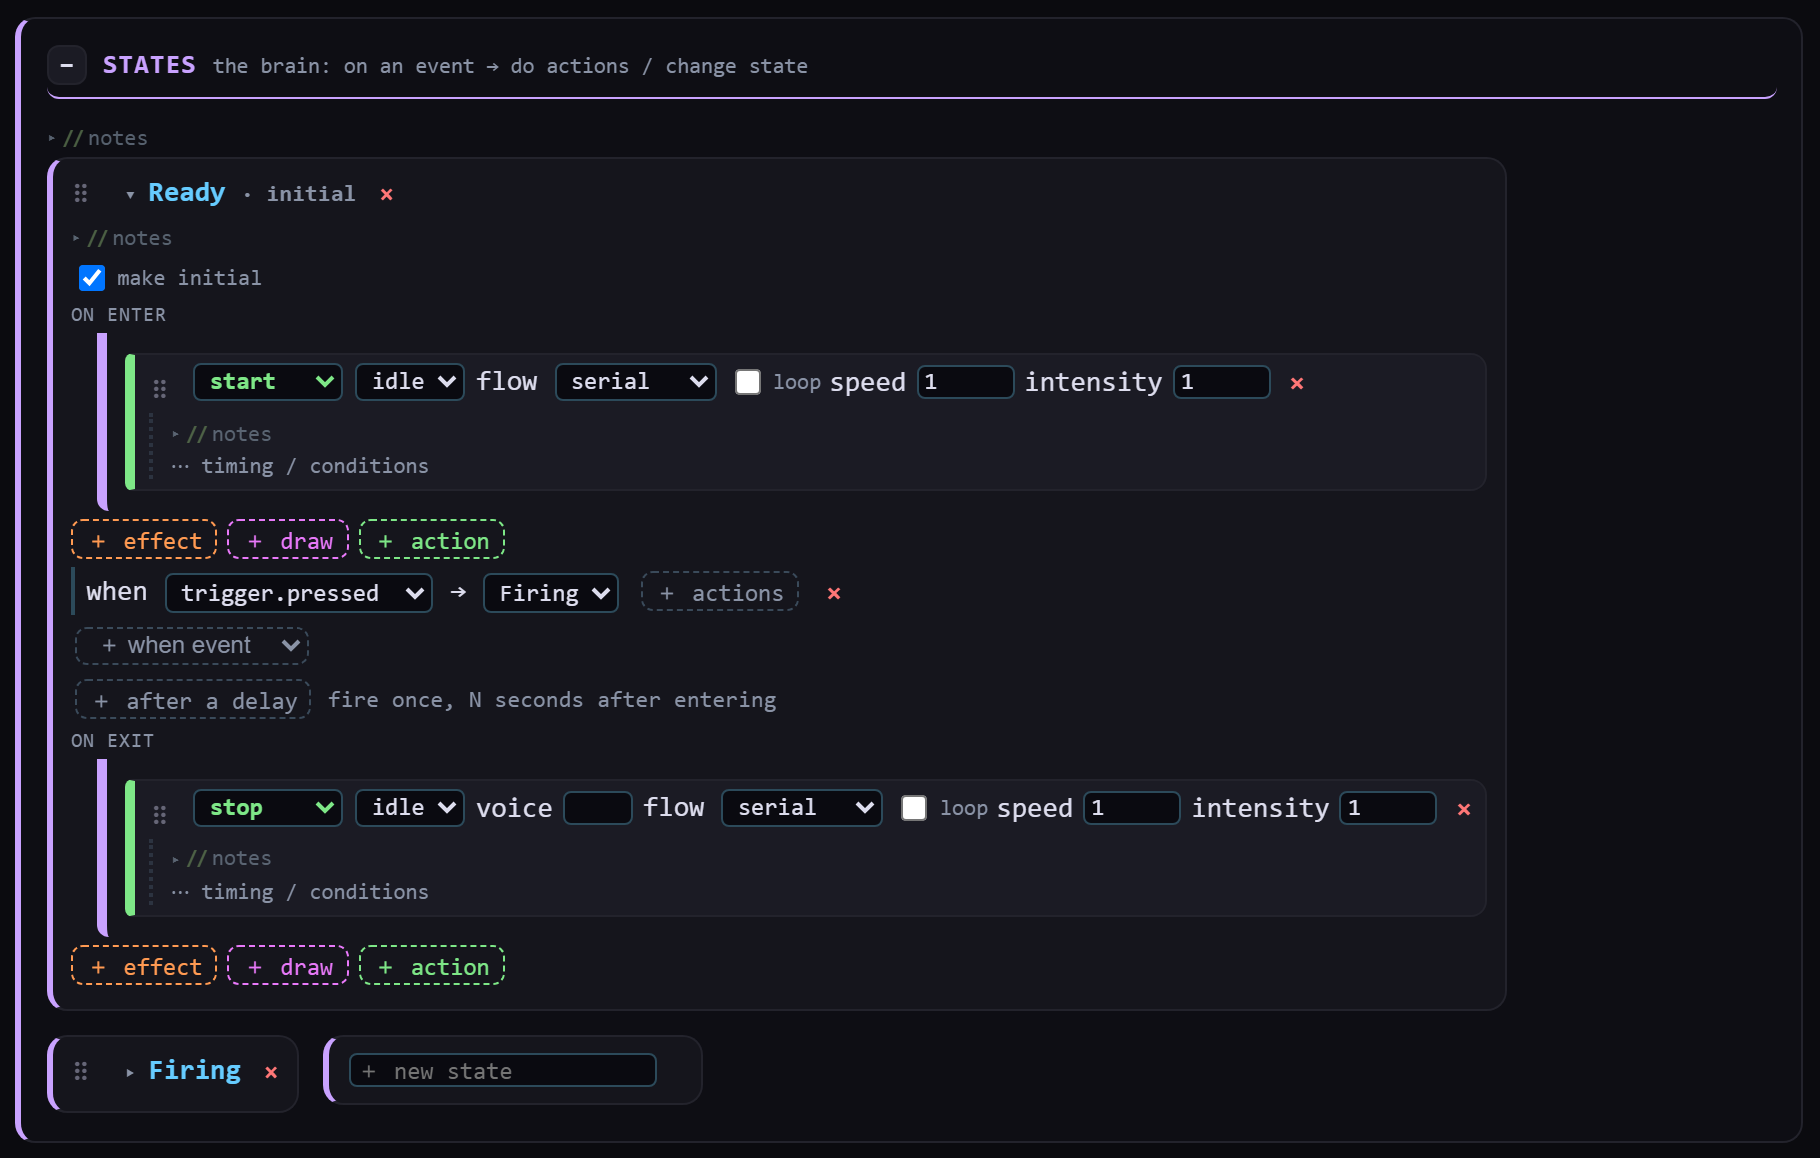Screen dimensions: 1820x1158
Task: Delete the trigger.pressed transition
Action: (834, 593)
